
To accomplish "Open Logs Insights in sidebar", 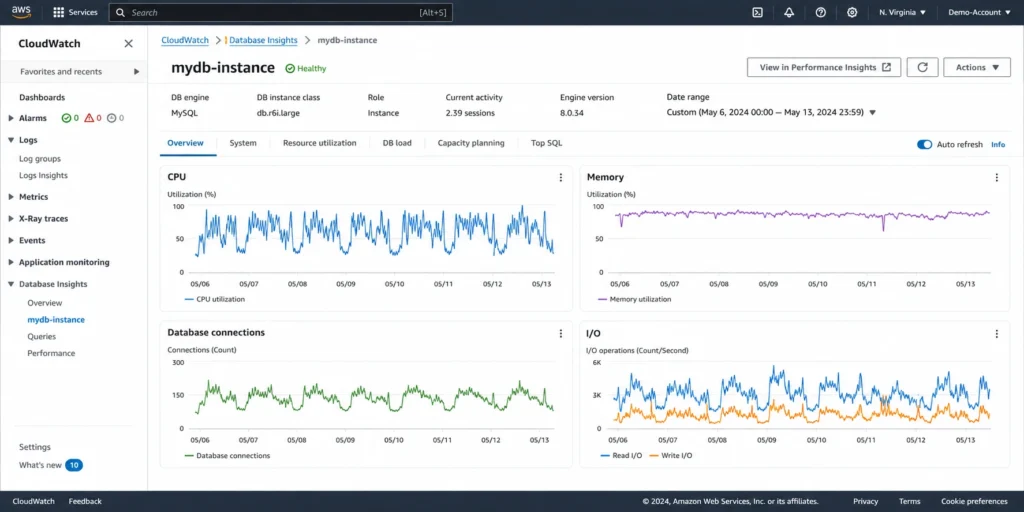I will (x=43, y=176).
